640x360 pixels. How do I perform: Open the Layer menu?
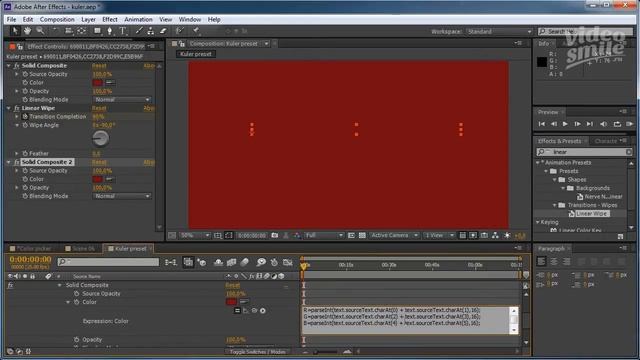click(88, 20)
